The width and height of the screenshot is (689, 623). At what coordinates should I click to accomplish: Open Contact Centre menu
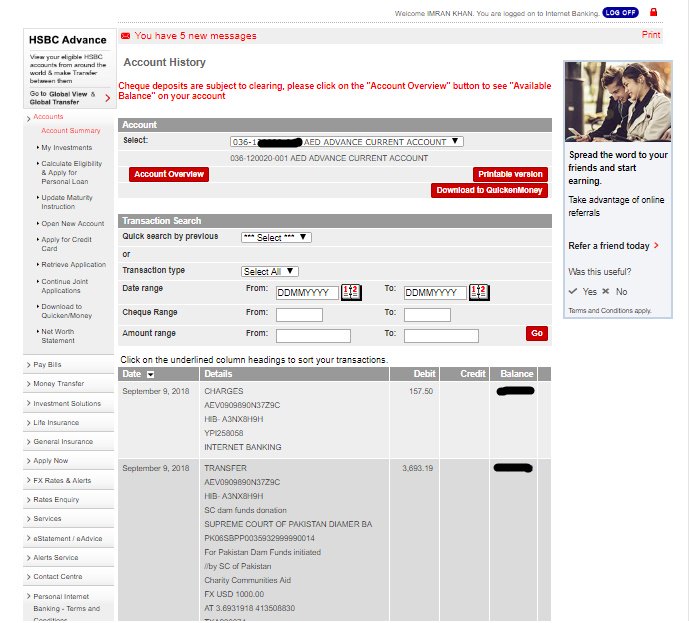(x=58, y=576)
